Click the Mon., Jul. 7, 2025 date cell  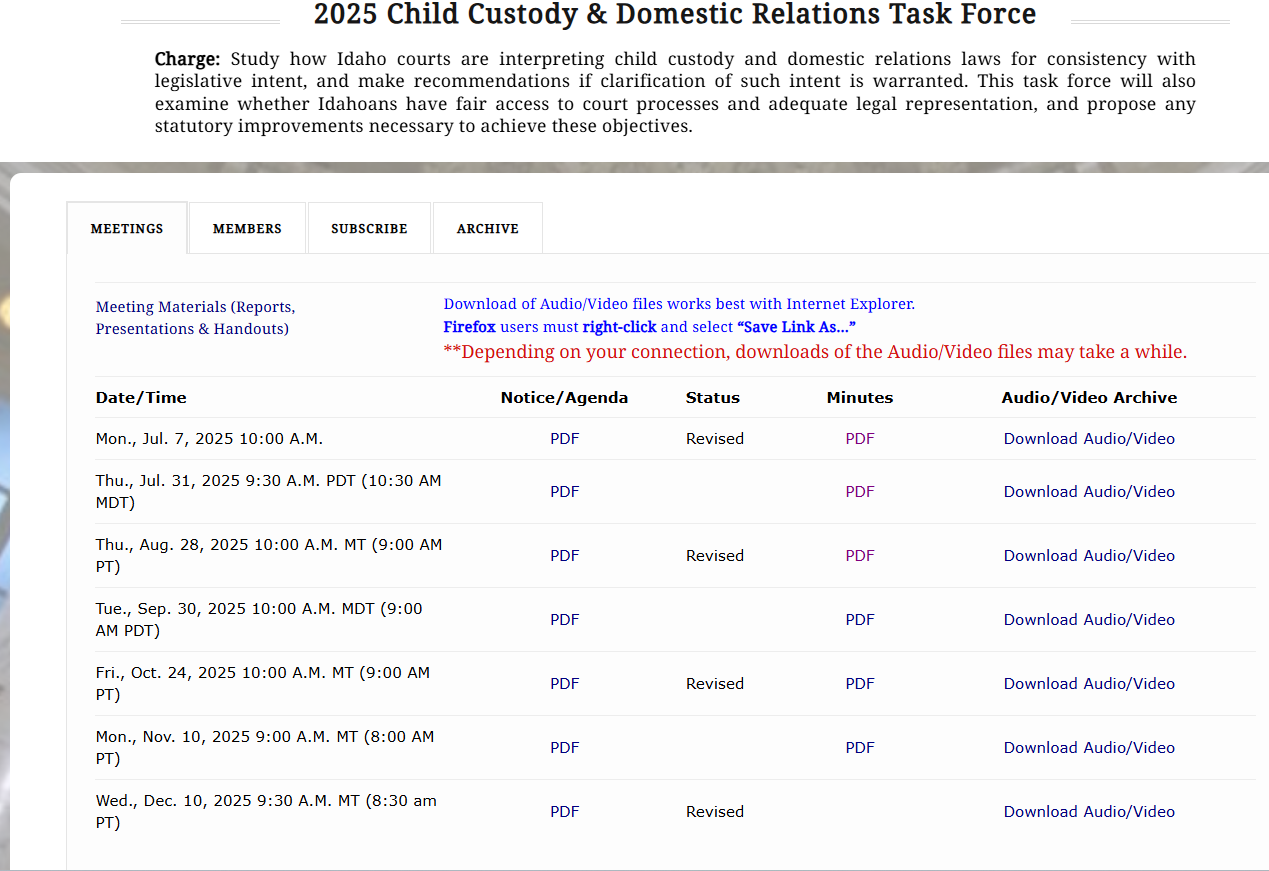209,439
